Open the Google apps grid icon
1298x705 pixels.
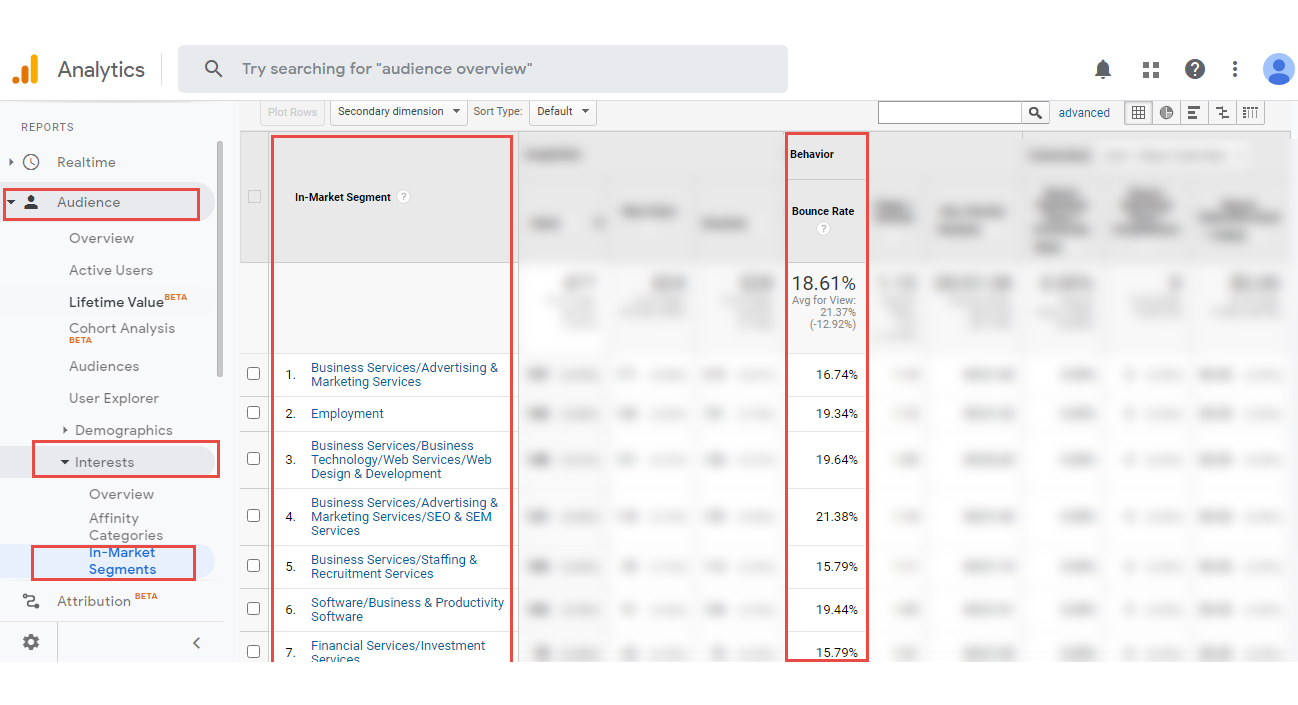coord(1151,69)
